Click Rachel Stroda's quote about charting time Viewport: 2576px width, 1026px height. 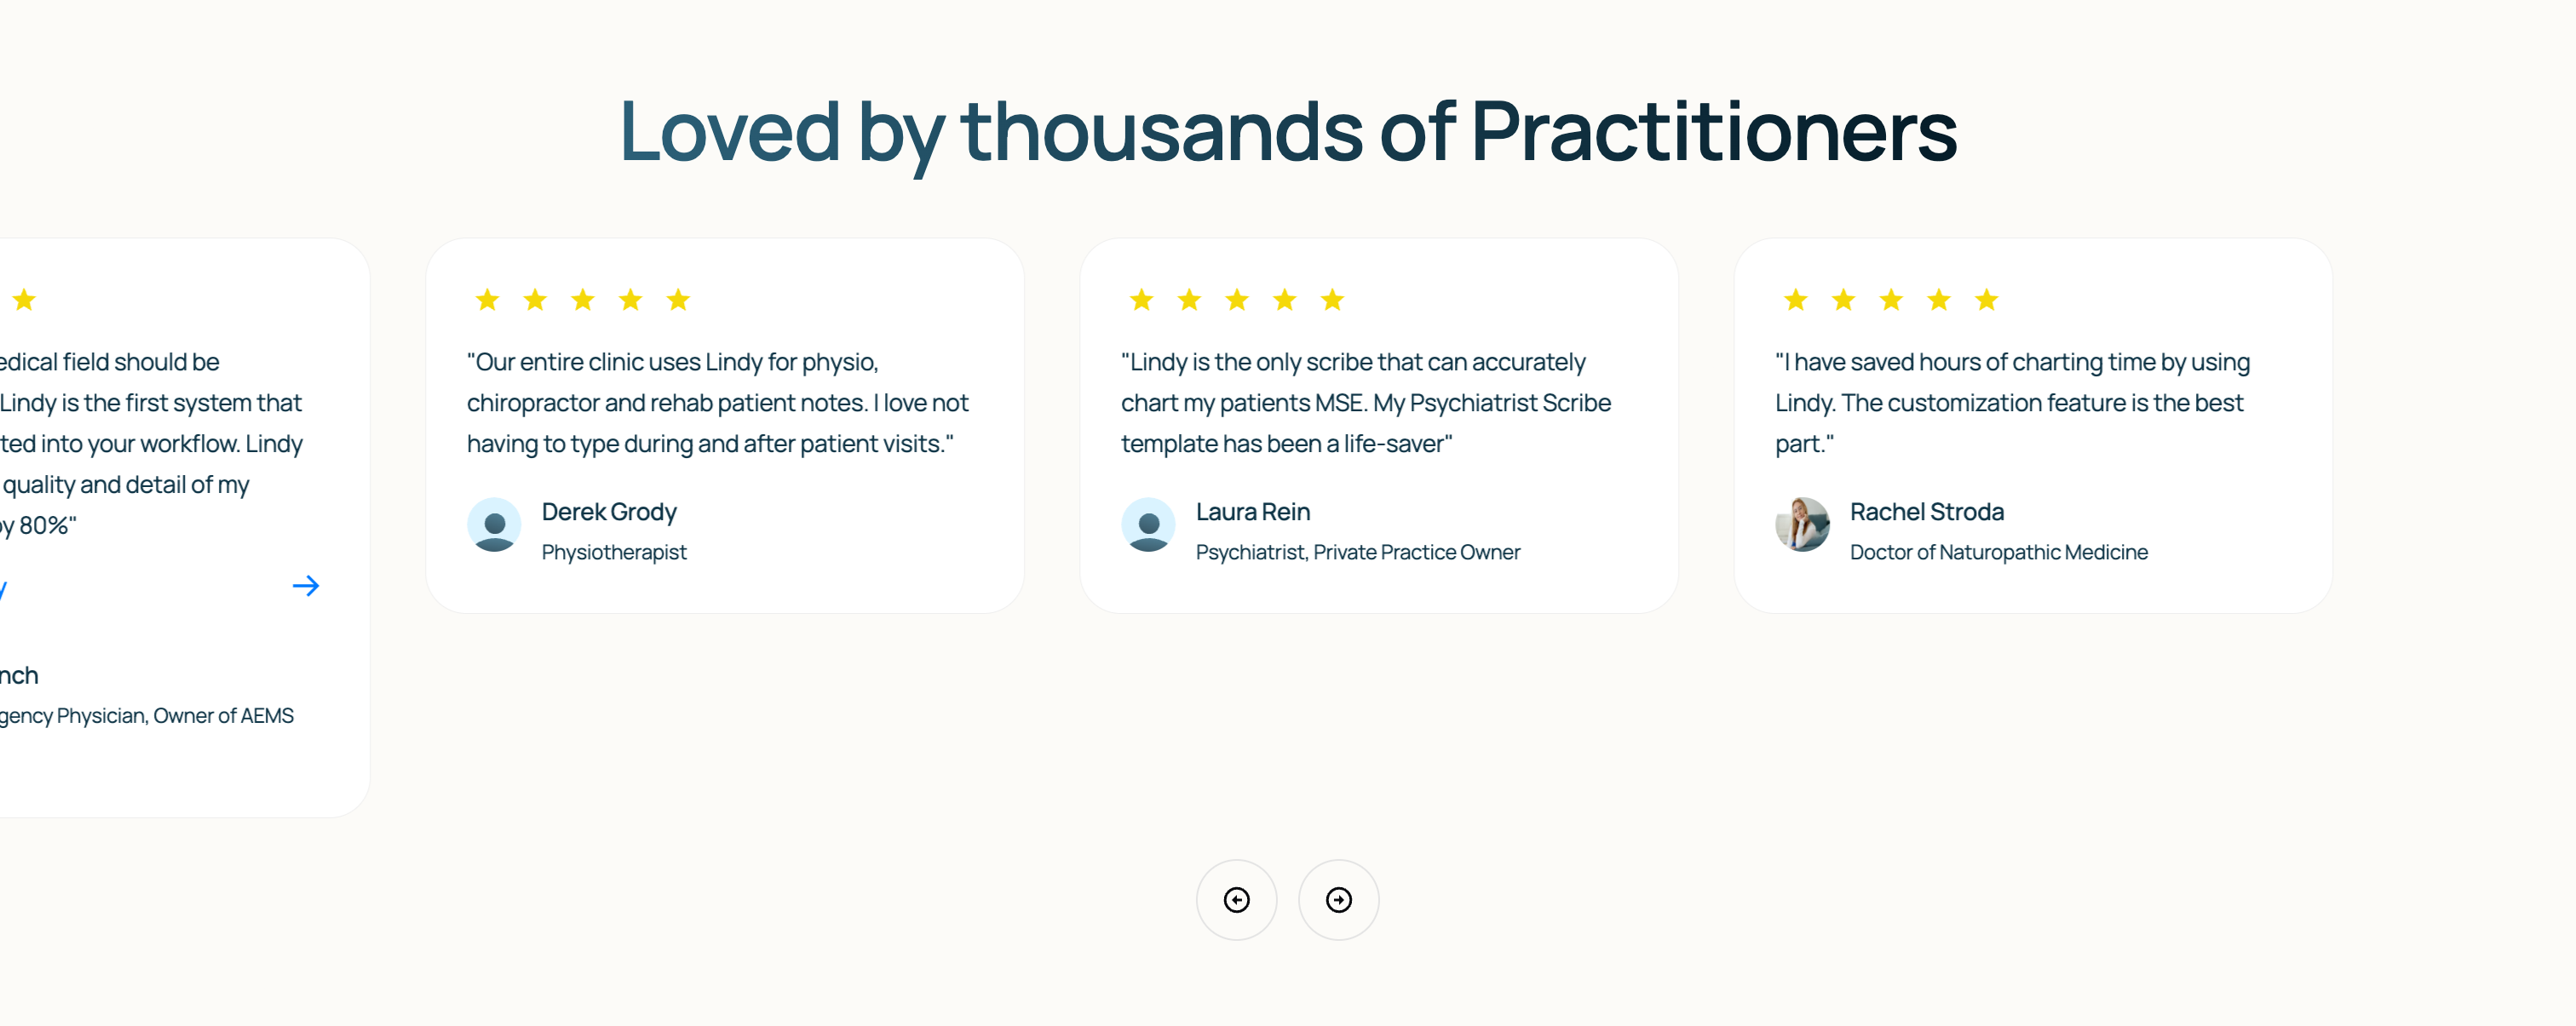[x=2011, y=403]
